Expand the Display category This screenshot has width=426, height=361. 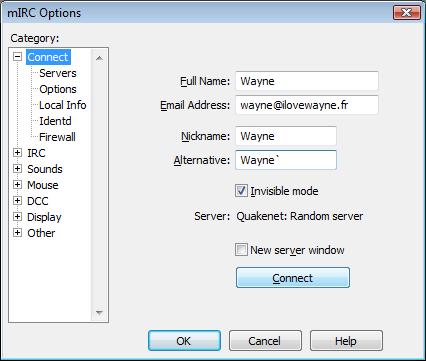(17, 217)
